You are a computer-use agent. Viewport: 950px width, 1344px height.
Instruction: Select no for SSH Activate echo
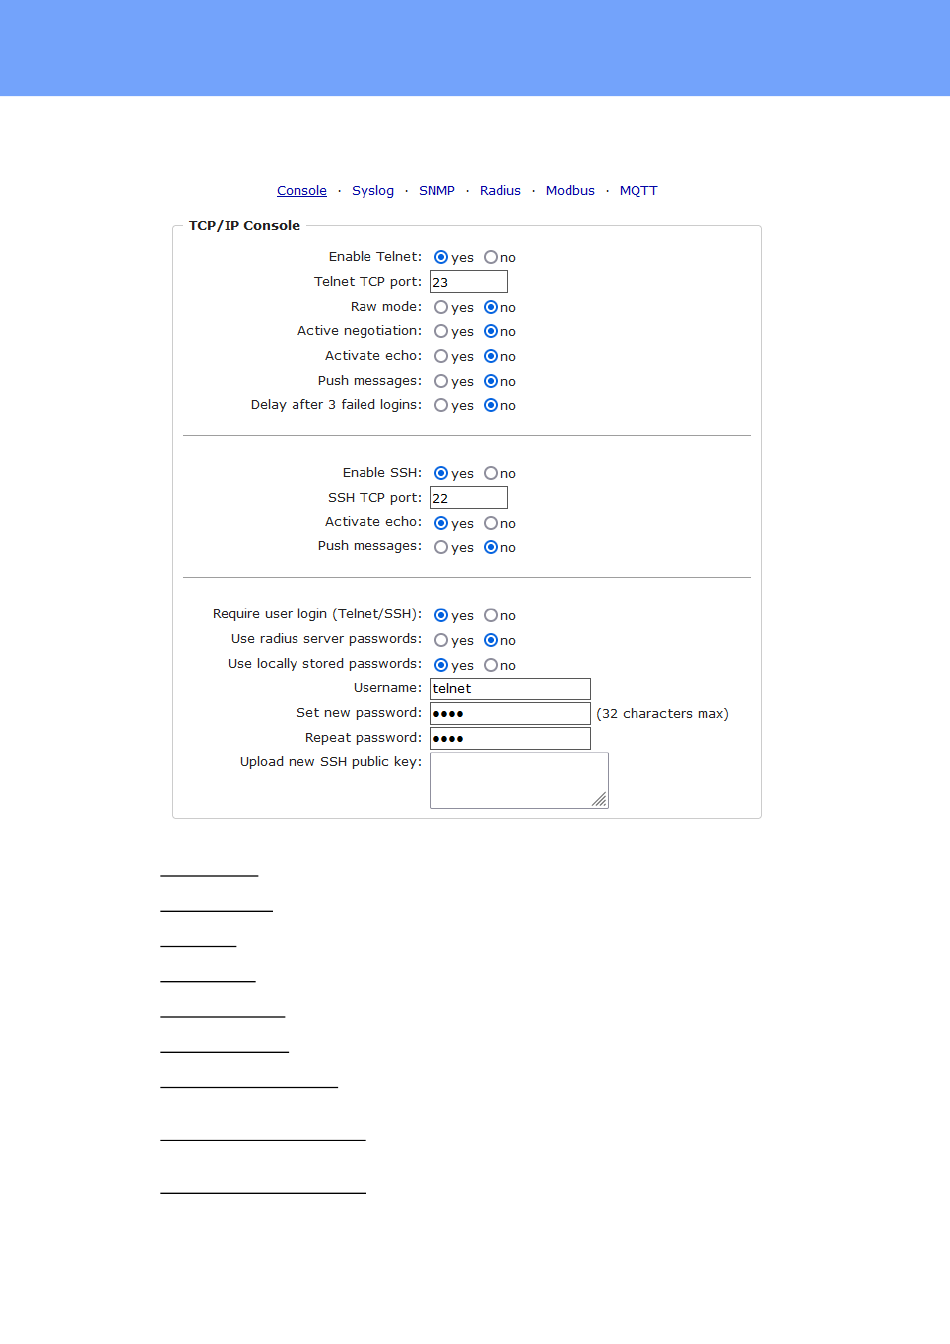(491, 523)
